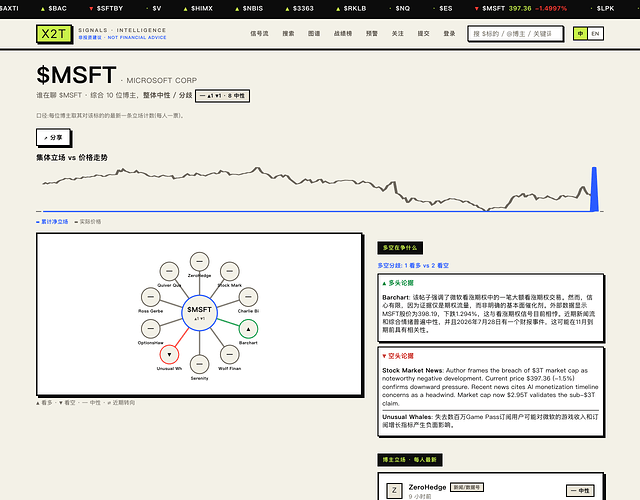The image size is (640, 500).
Task: Open the 信号流 nav item
Action: point(259,33)
